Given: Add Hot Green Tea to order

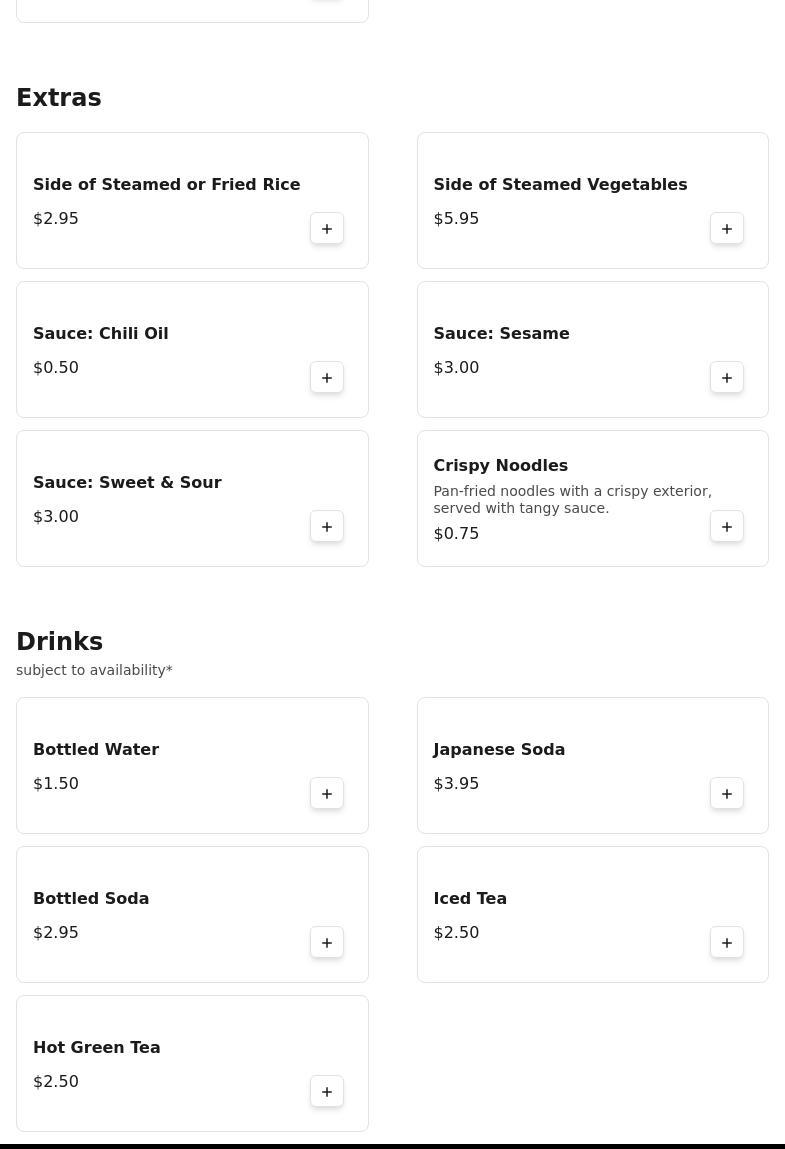Looking at the screenshot, I should 327,1092.
